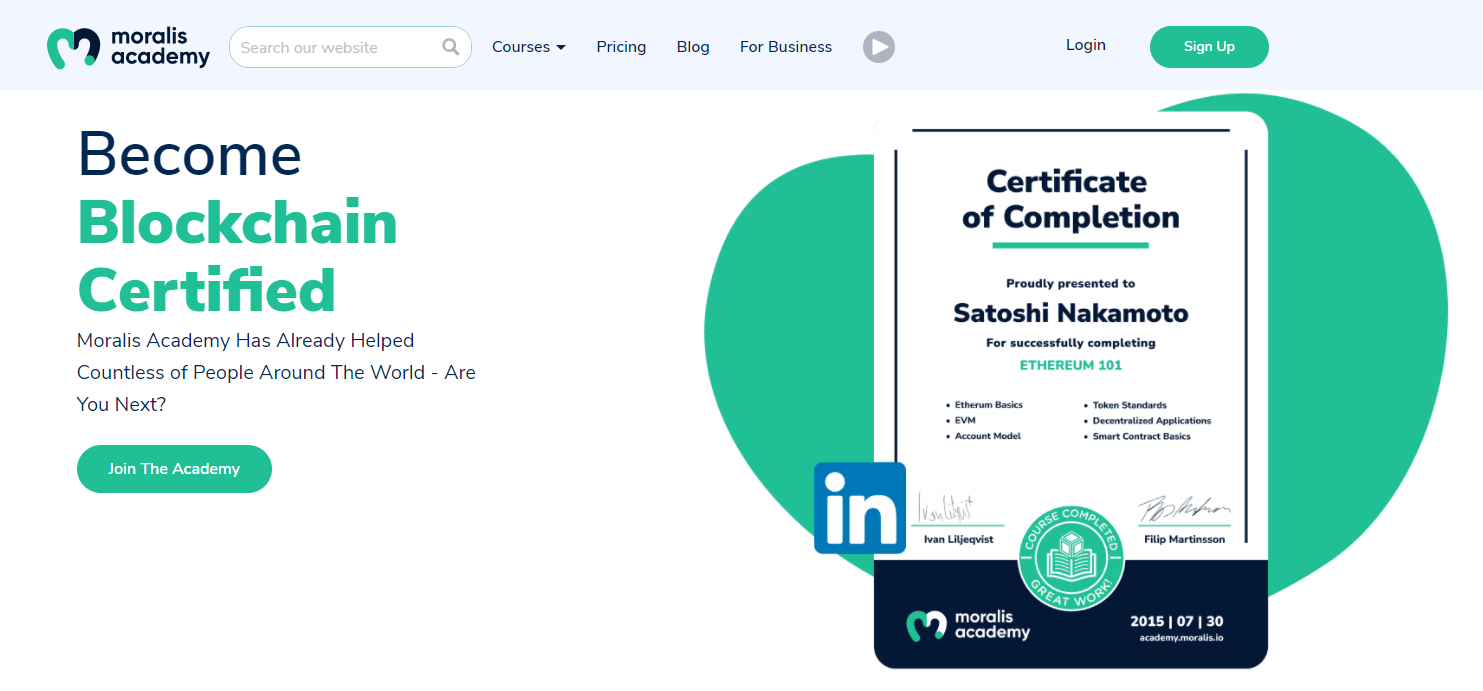Click the Course Completed seal badge
Viewport: 1483px width, 691px height.
click(x=1071, y=557)
